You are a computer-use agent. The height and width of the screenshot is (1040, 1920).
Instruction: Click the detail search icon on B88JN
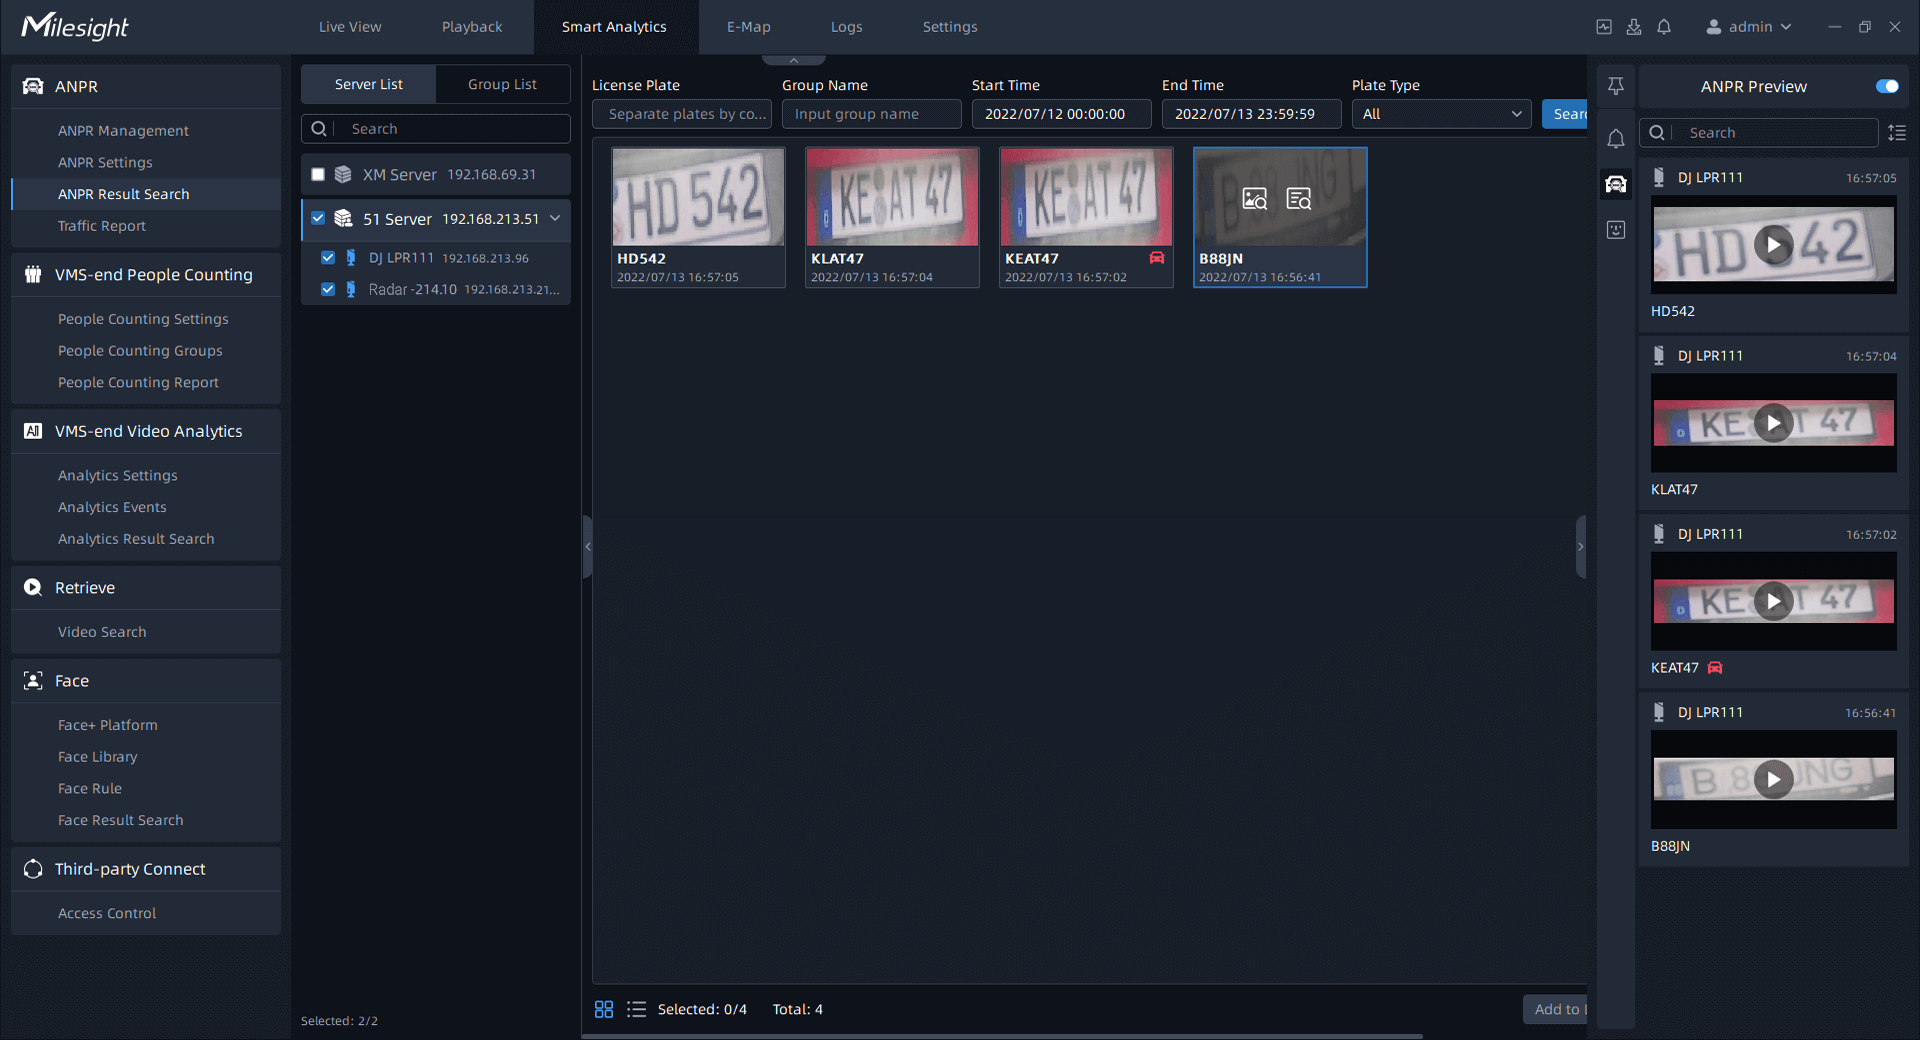[x=1298, y=199]
